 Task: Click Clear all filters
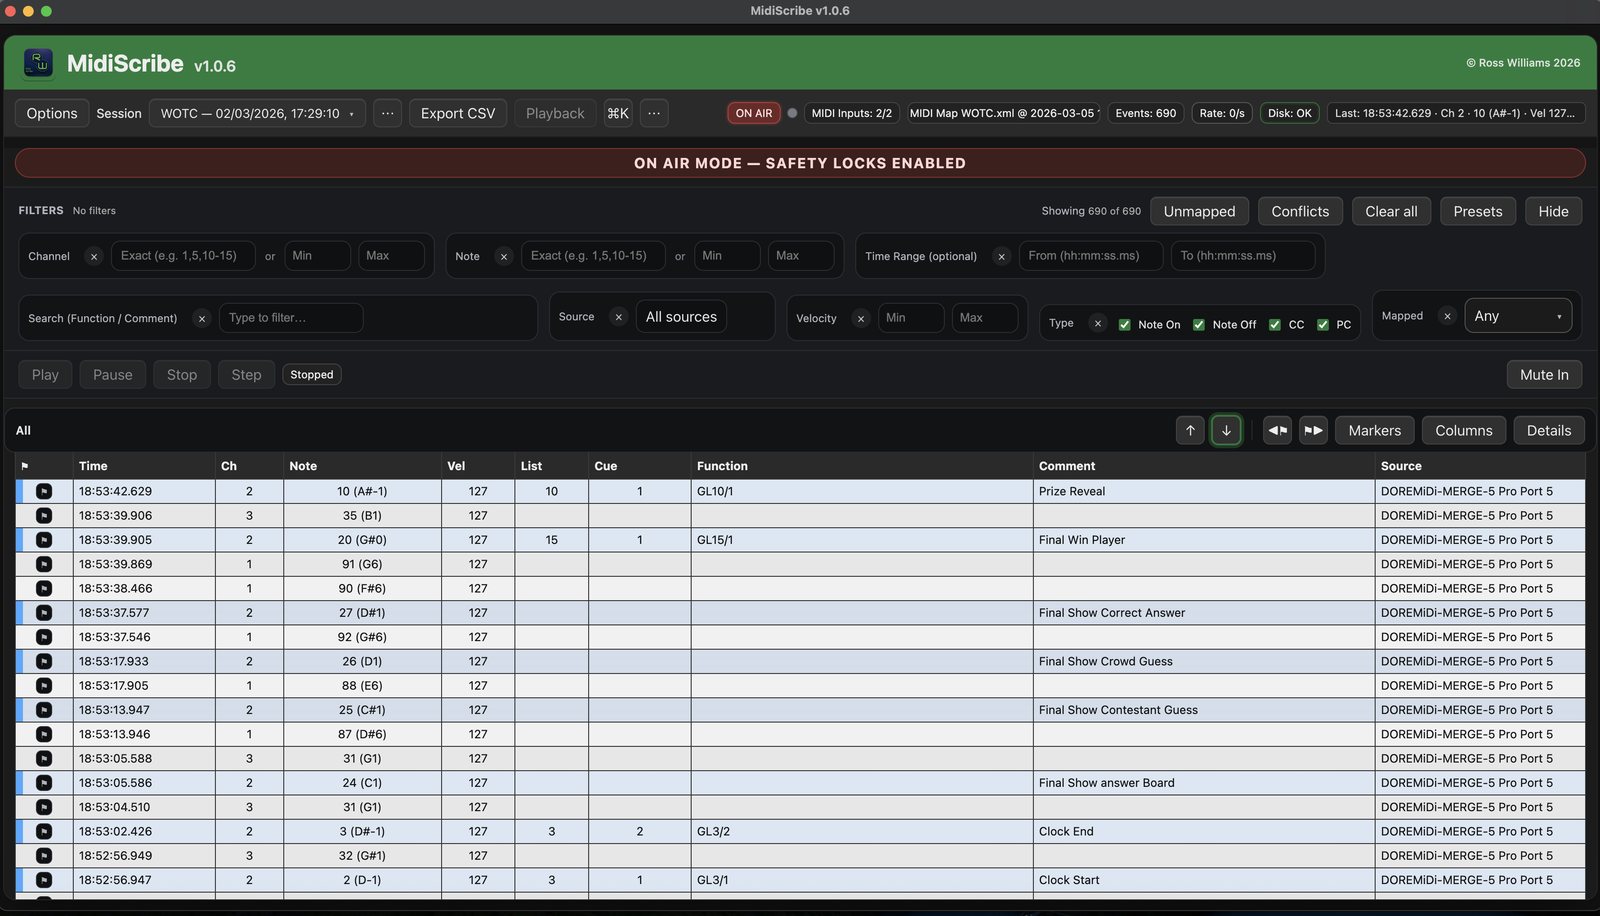pyautogui.click(x=1391, y=211)
